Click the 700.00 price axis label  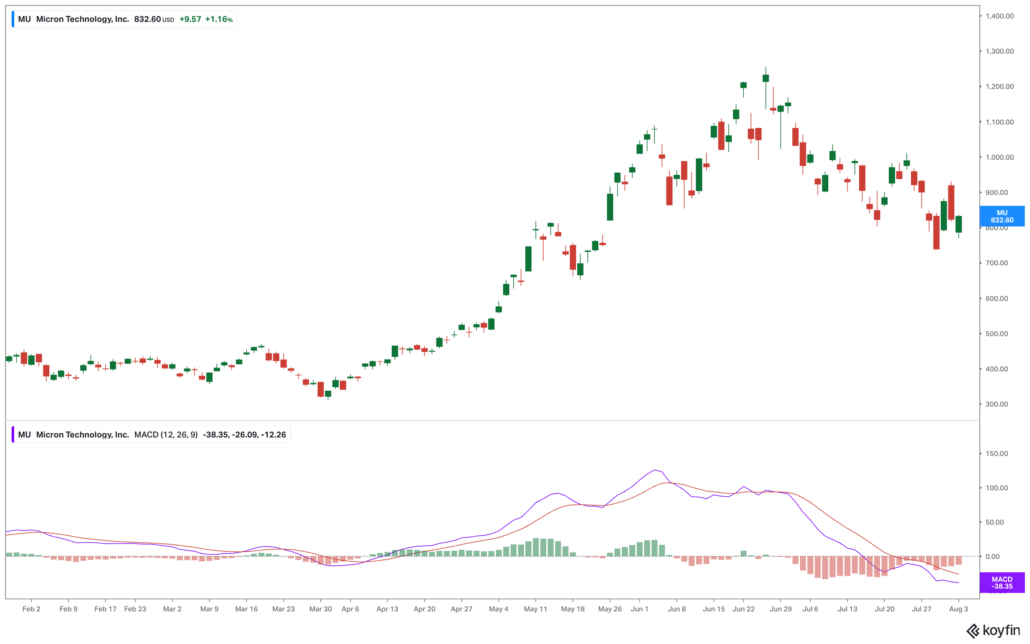(x=997, y=263)
